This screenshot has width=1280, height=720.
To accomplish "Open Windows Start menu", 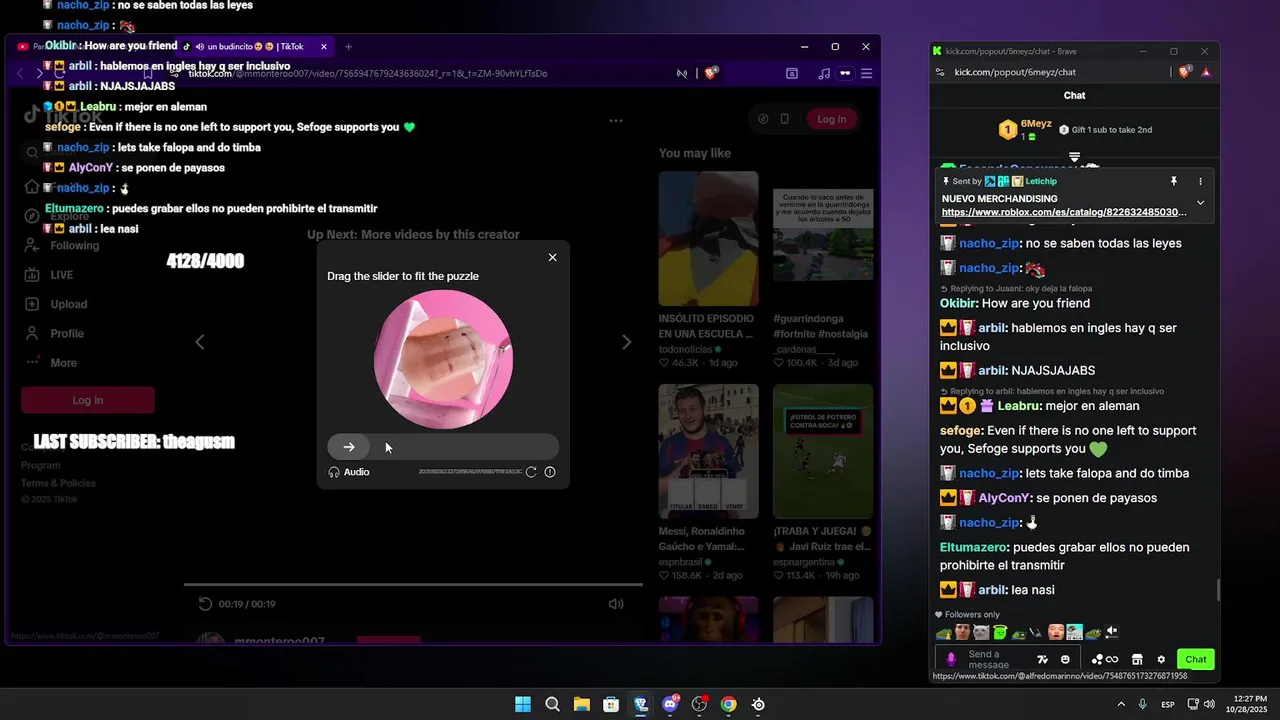I will point(523,704).
